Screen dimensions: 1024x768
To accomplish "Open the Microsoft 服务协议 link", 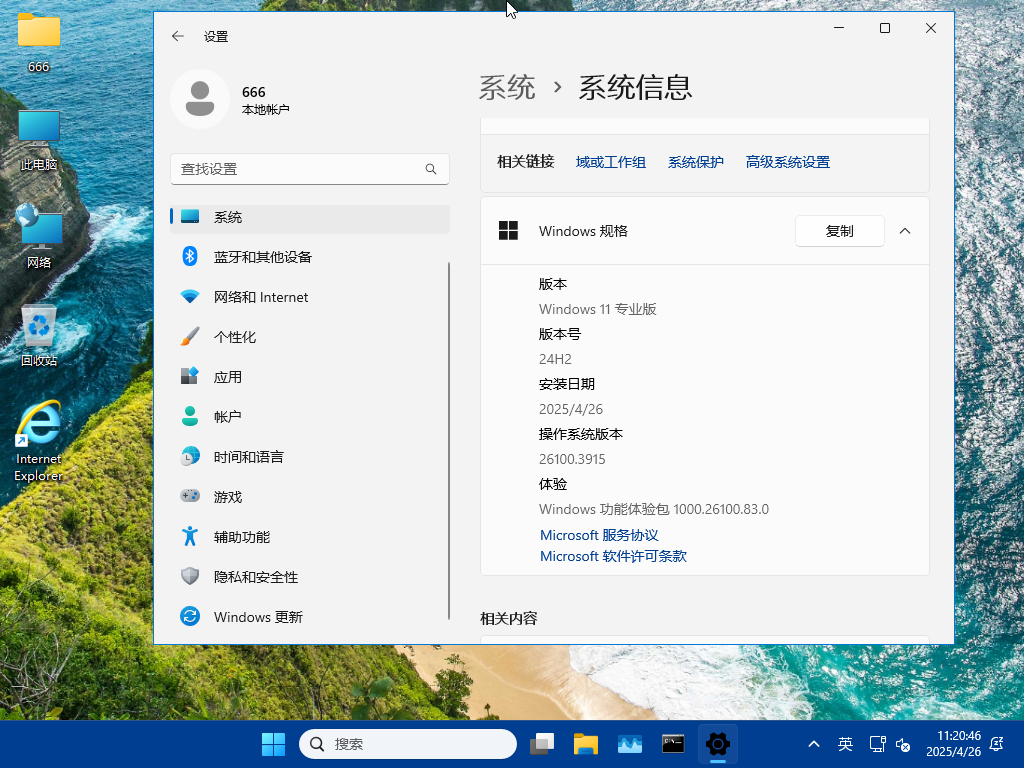I will [x=599, y=535].
